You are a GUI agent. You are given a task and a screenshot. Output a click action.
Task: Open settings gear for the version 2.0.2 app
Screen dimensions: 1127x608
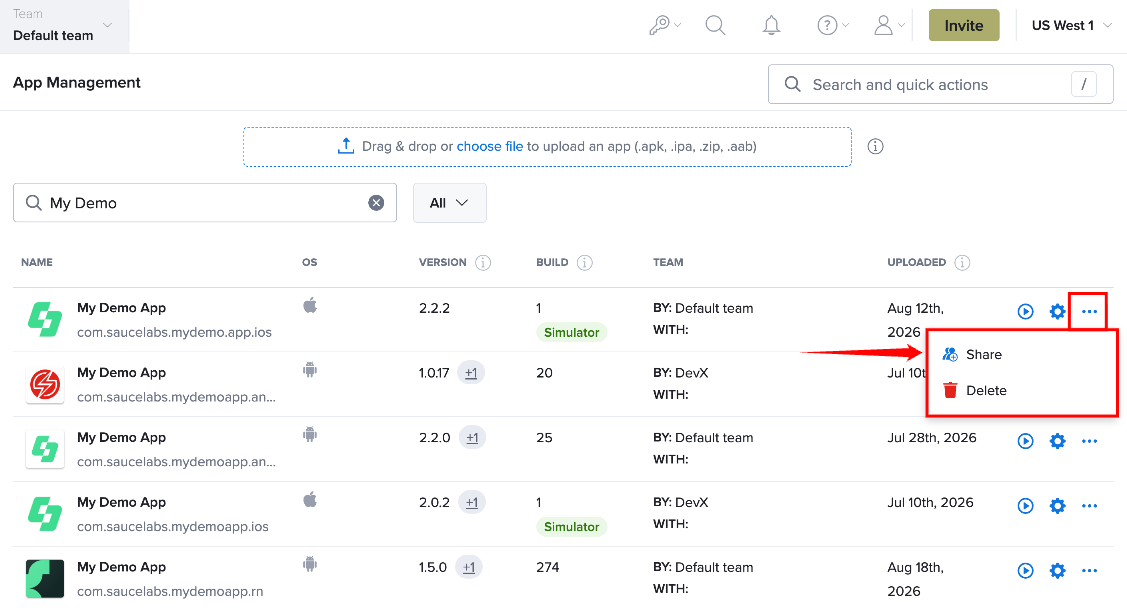click(x=1057, y=505)
